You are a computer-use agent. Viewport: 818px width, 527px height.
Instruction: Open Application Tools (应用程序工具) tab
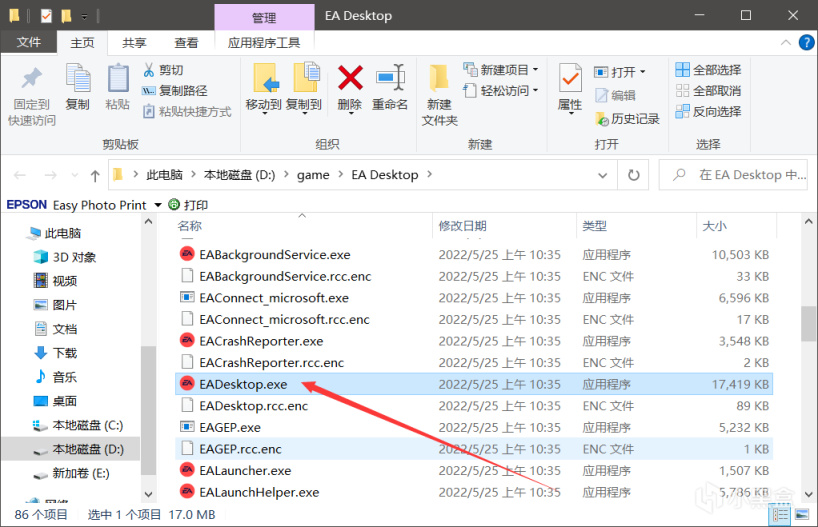click(x=264, y=43)
